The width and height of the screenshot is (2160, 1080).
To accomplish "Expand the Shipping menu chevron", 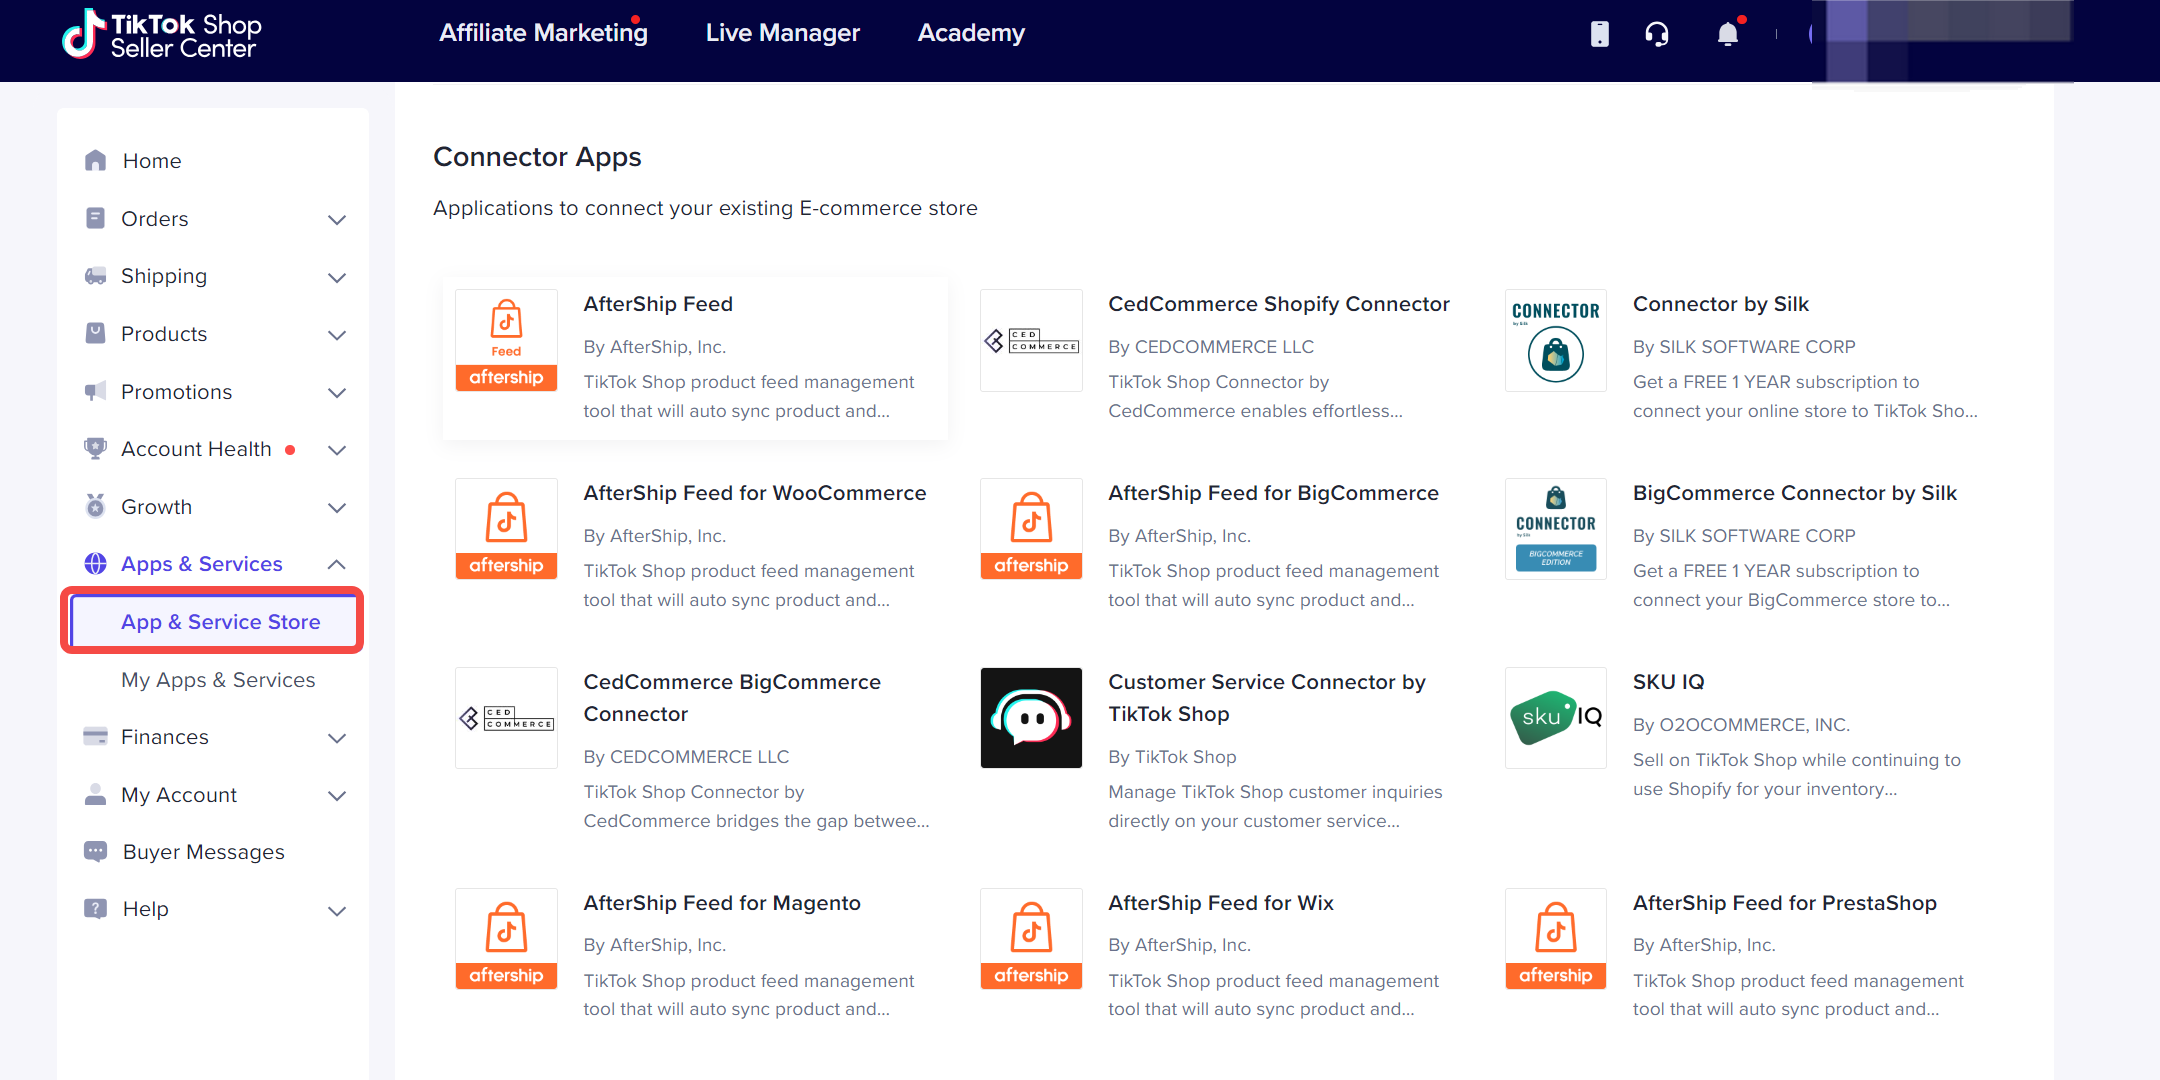I will click(337, 277).
